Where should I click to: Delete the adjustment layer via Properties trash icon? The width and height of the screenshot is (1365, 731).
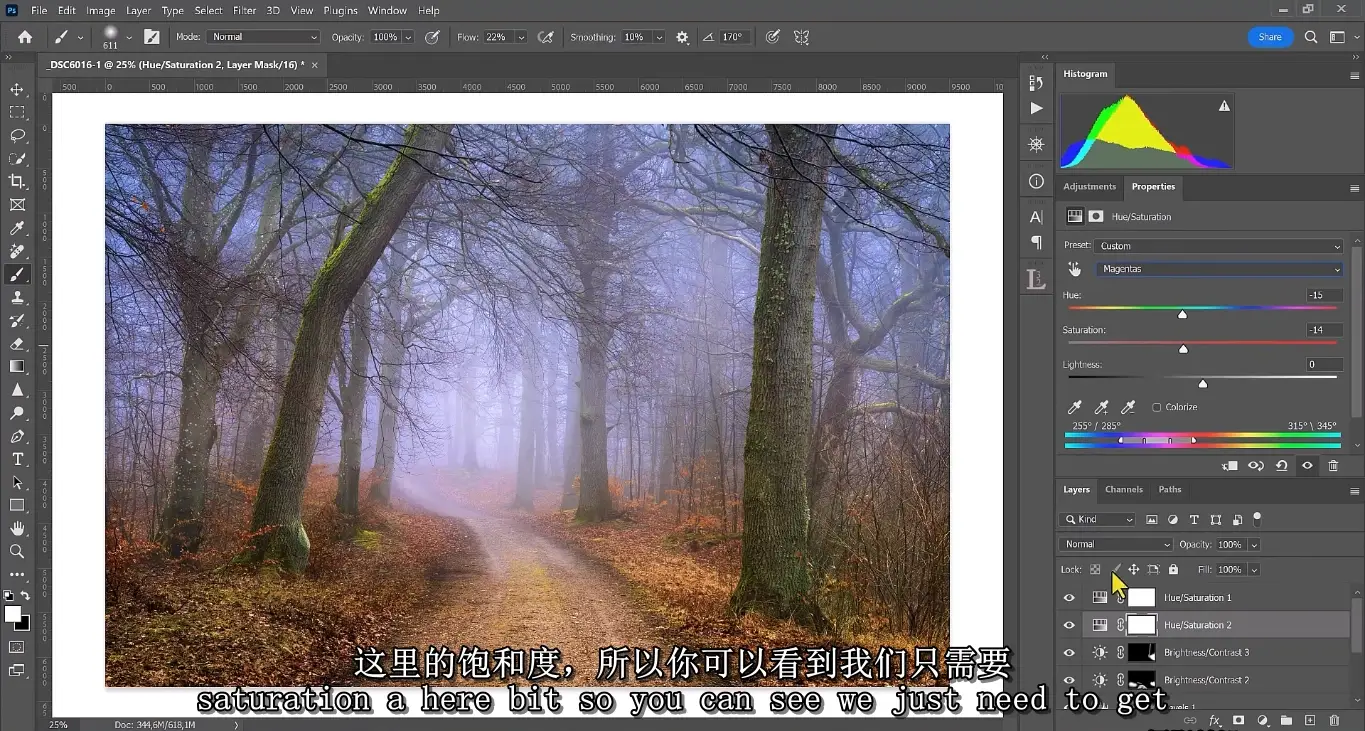[x=1333, y=466]
